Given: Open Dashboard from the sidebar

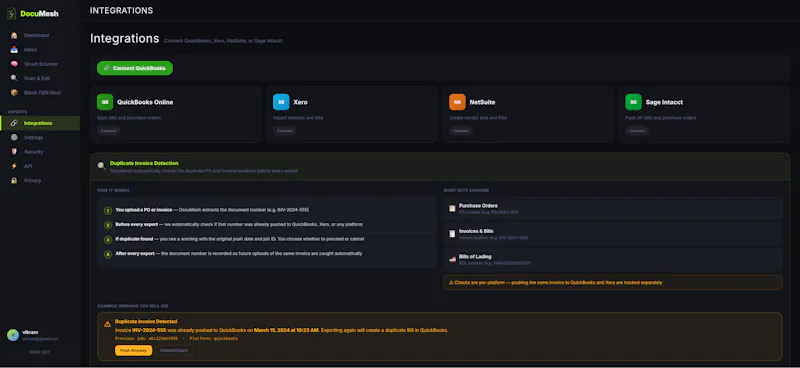Looking at the screenshot, I should tap(40, 35).
